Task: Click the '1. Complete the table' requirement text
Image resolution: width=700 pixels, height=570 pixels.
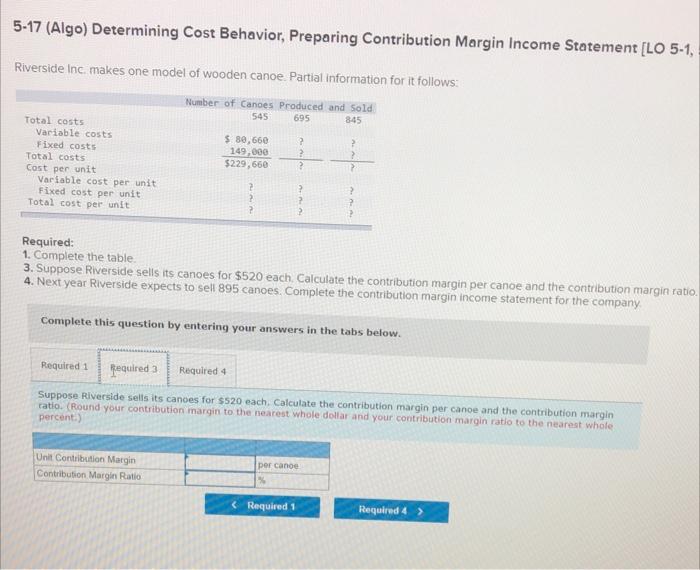Action: click(x=79, y=257)
